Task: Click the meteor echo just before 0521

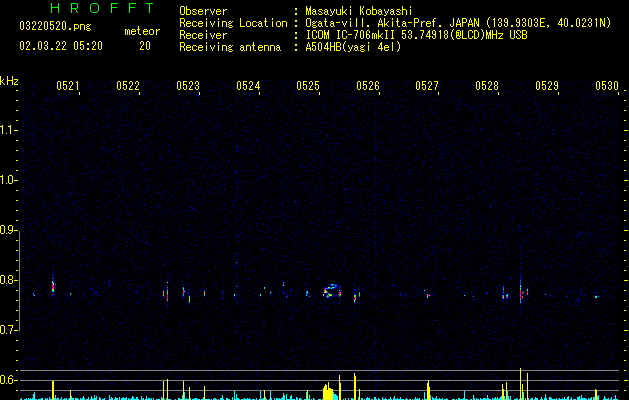Action: pyautogui.click(x=53, y=285)
